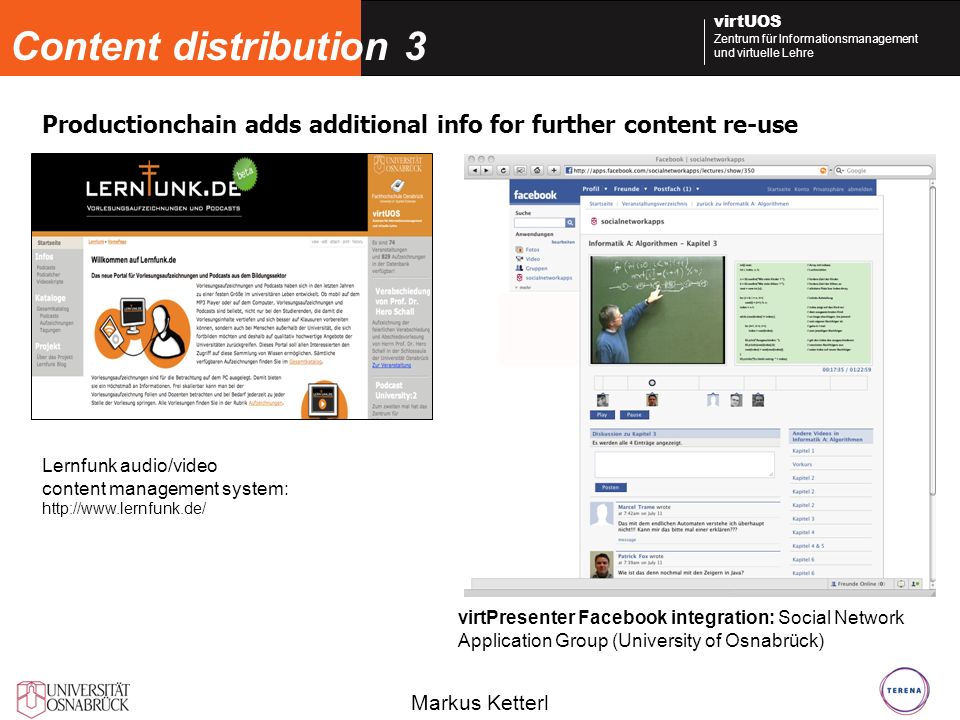Click the Play button under the lecture video
This screenshot has width=960, height=720.
point(602,414)
